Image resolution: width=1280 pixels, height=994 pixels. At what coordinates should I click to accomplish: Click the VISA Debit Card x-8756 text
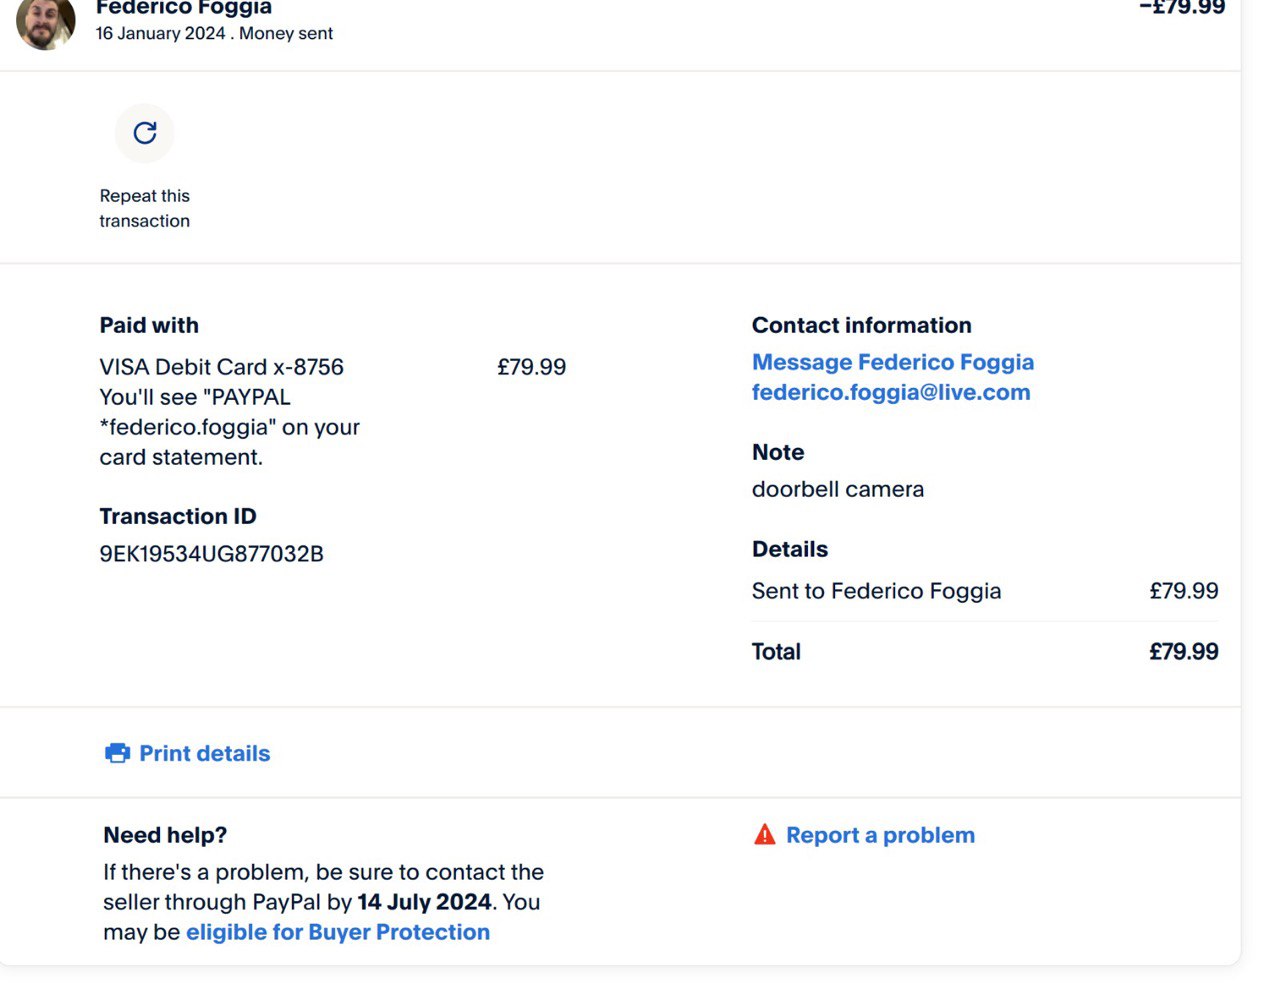click(221, 367)
